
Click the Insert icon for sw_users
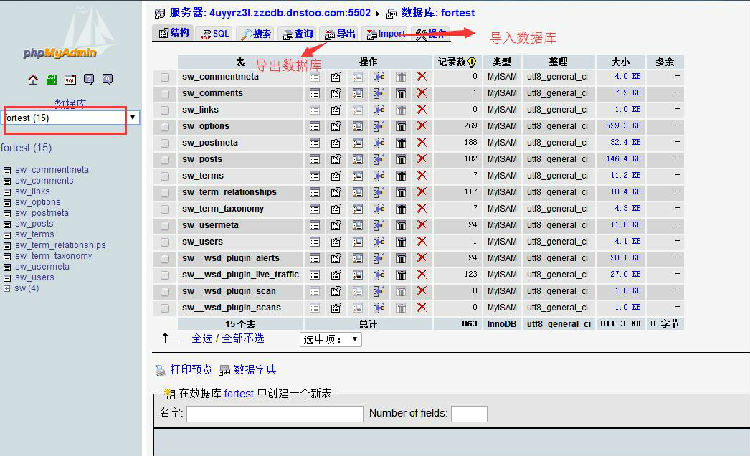pos(379,242)
